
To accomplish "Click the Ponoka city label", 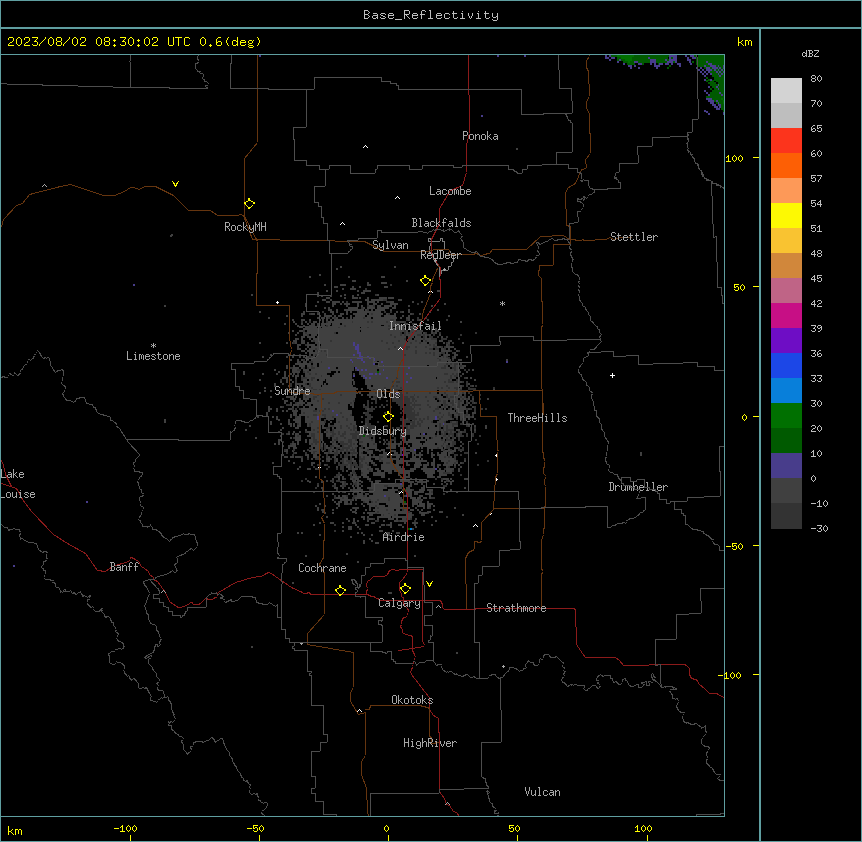I will (x=480, y=136).
